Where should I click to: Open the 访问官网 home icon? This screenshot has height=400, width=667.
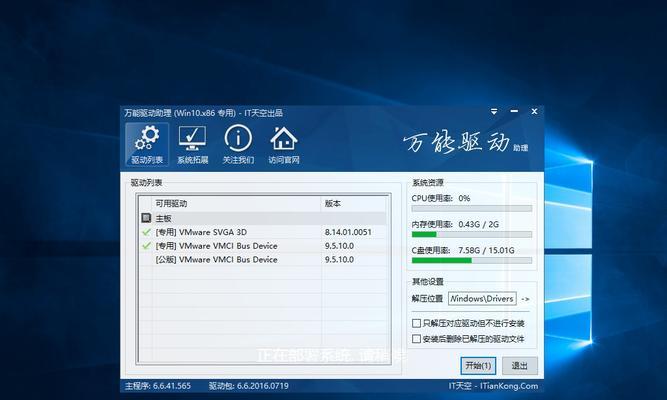pyautogui.click(x=284, y=144)
